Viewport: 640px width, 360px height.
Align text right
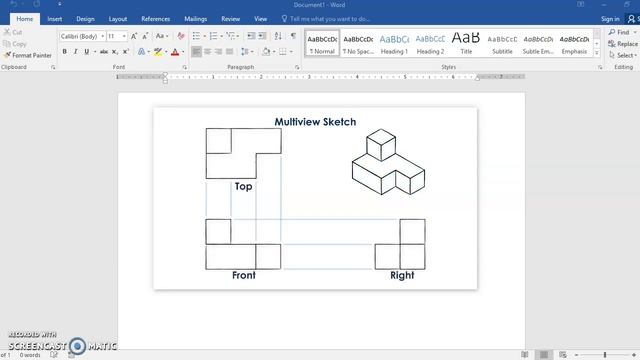tap(218, 52)
